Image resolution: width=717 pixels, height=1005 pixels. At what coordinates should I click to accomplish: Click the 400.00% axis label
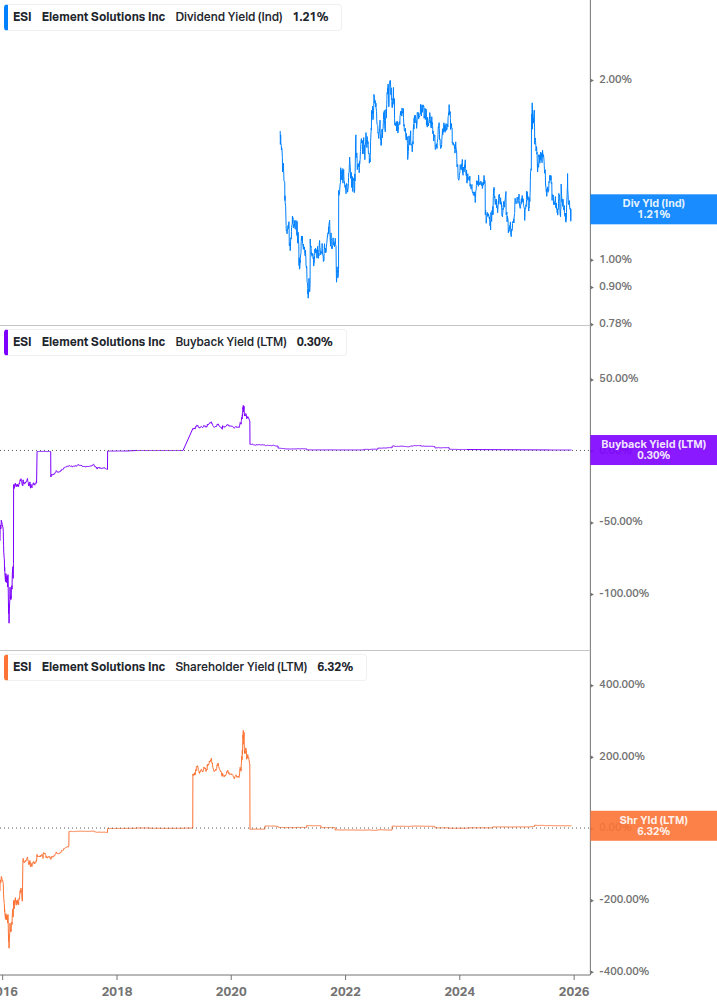[x=622, y=685]
